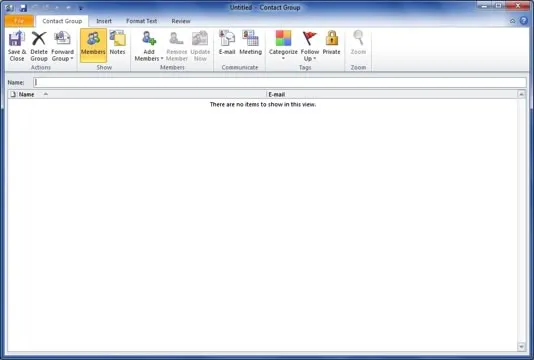The image size is (534, 360).
Task: Click Save icon in quick access toolbar
Action: coord(23,7)
